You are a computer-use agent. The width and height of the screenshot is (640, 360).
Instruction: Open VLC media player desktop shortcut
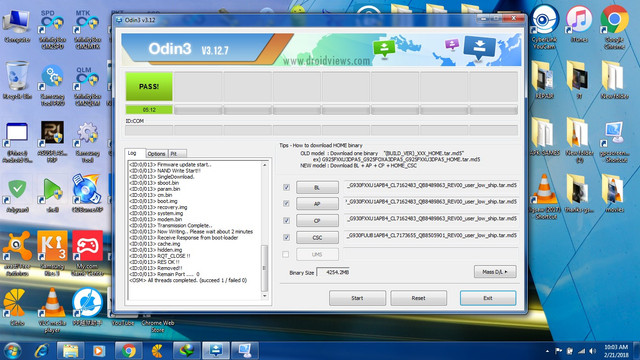52,309
